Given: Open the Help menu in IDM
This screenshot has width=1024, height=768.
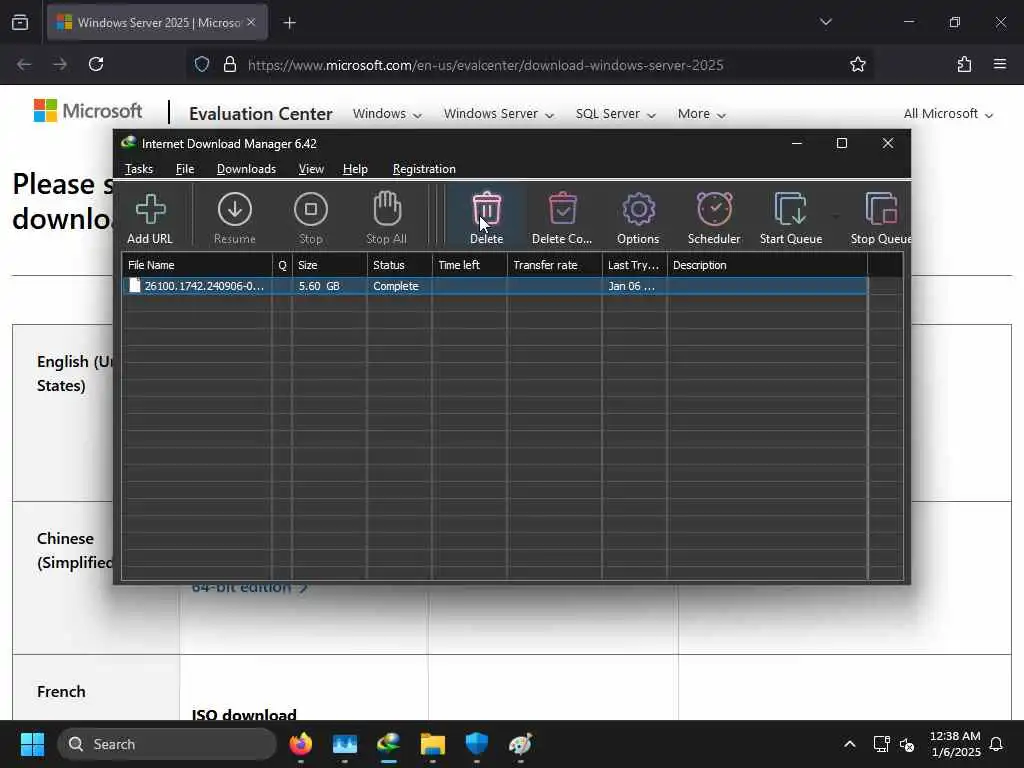Looking at the screenshot, I should click(355, 168).
